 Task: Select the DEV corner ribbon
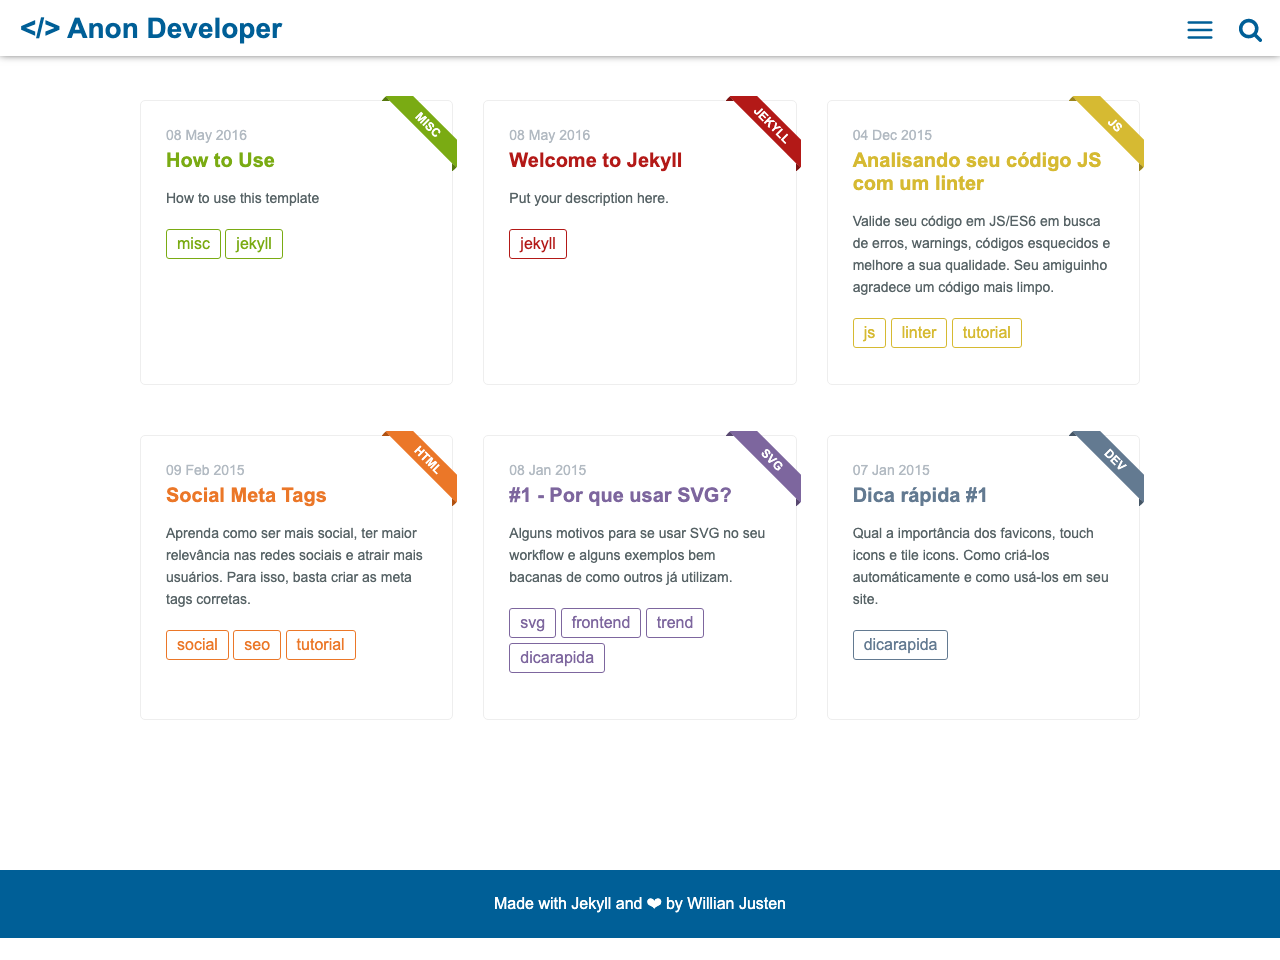pyautogui.click(x=1113, y=461)
